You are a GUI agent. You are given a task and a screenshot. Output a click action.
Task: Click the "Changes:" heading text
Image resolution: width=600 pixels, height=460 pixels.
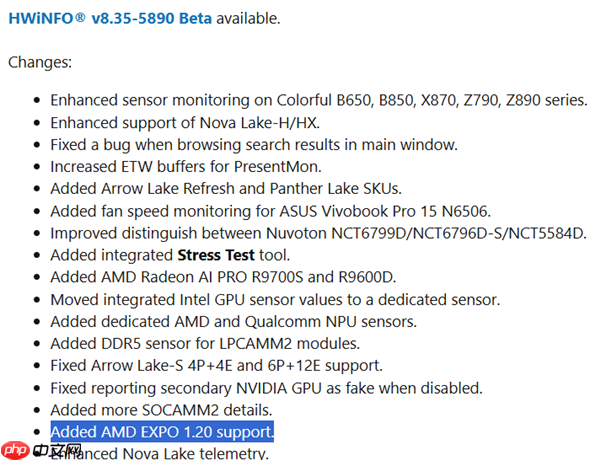click(x=40, y=62)
